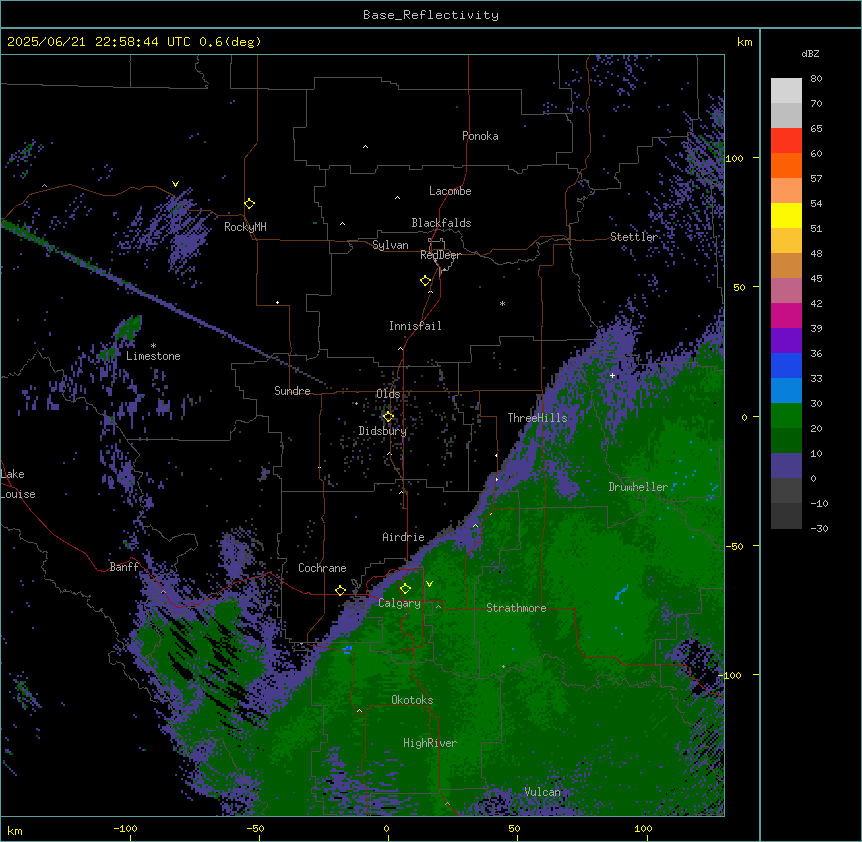Click the purple 10 dBZ color swatch
The width and height of the screenshot is (862, 842).
click(786, 466)
